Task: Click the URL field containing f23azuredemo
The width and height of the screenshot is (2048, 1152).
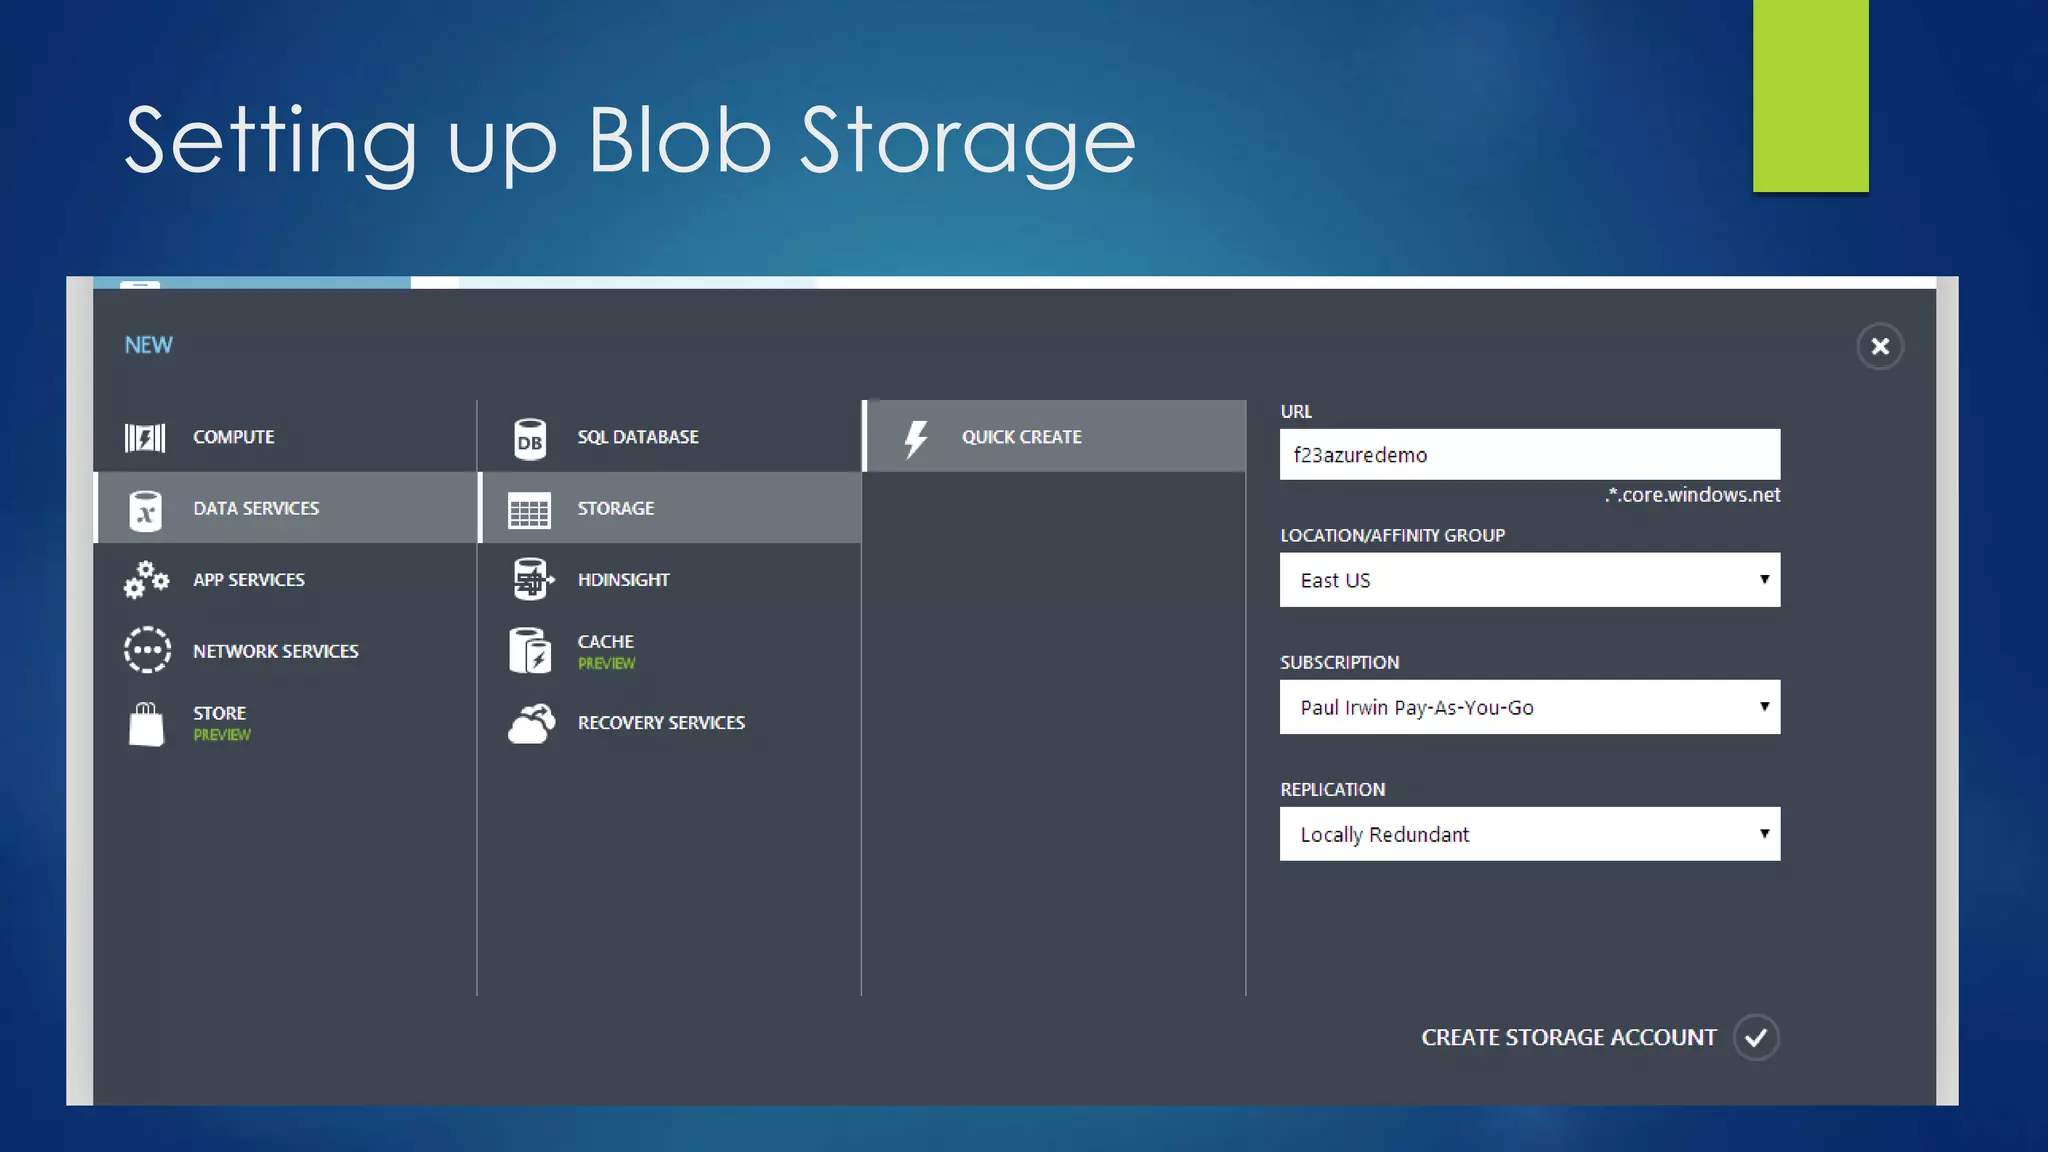Action: pyautogui.click(x=1529, y=455)
